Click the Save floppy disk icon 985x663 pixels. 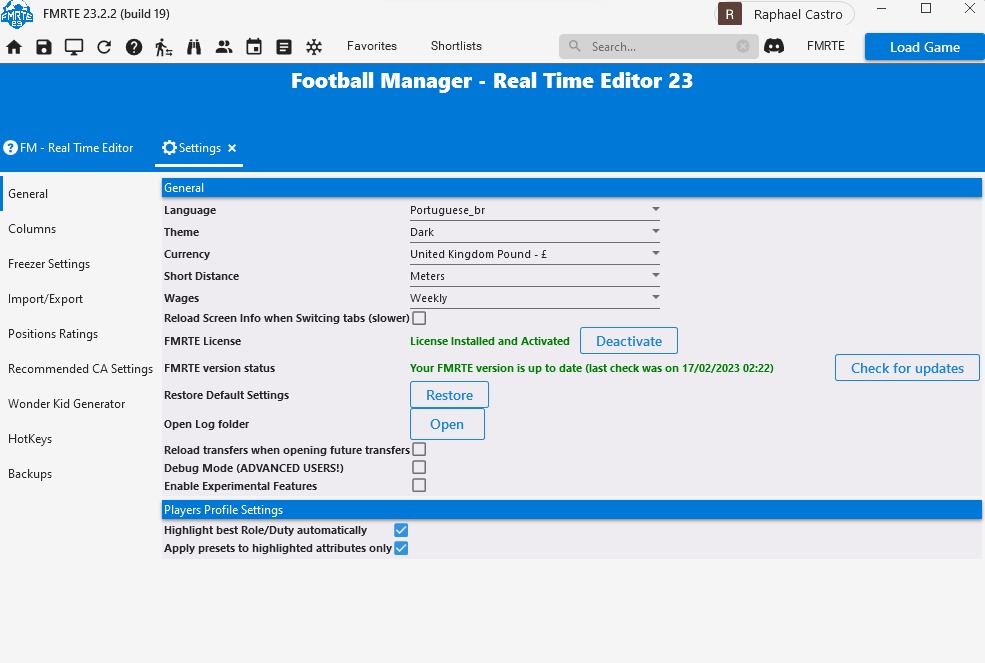pos(44,47)
